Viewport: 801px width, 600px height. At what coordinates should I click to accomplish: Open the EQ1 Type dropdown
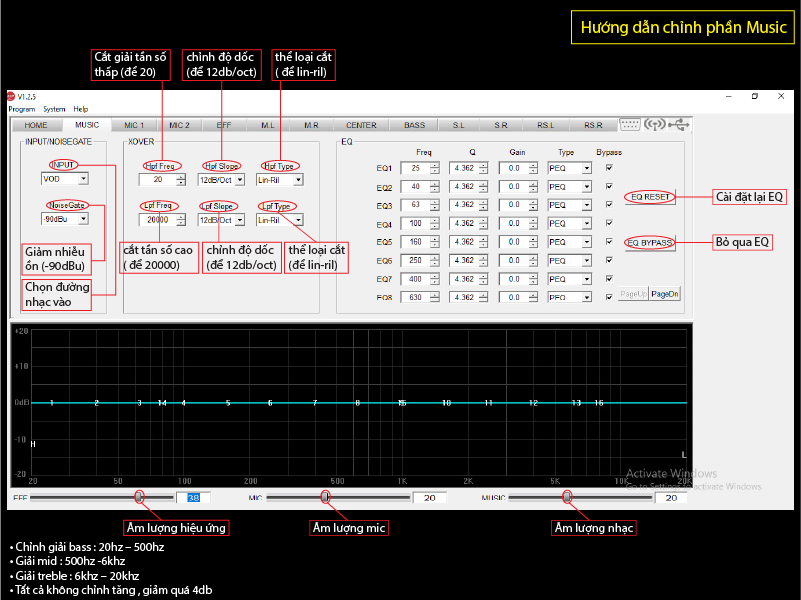point(570,168)
